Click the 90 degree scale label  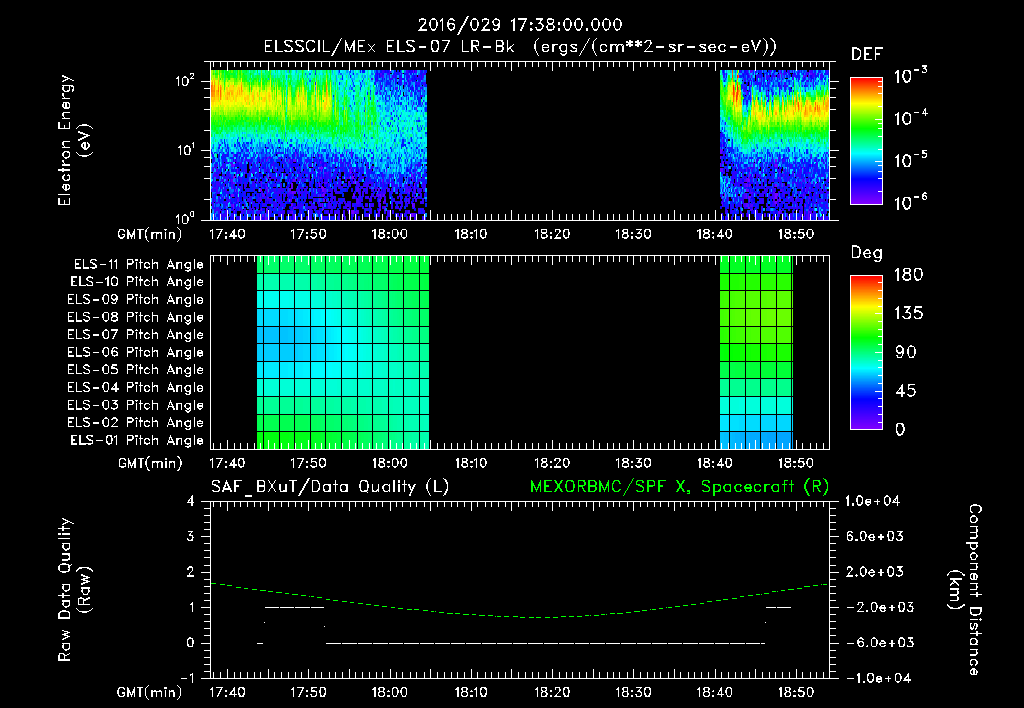[x=905, y=352]
